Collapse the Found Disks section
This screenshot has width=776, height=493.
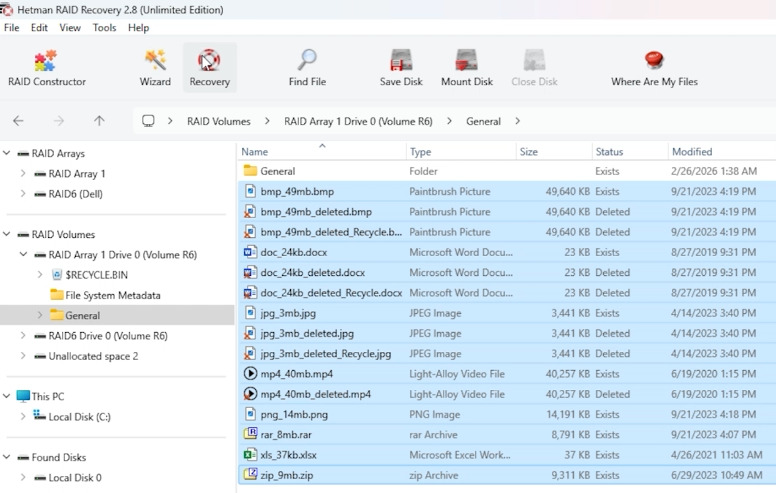(x=6, y=457)
